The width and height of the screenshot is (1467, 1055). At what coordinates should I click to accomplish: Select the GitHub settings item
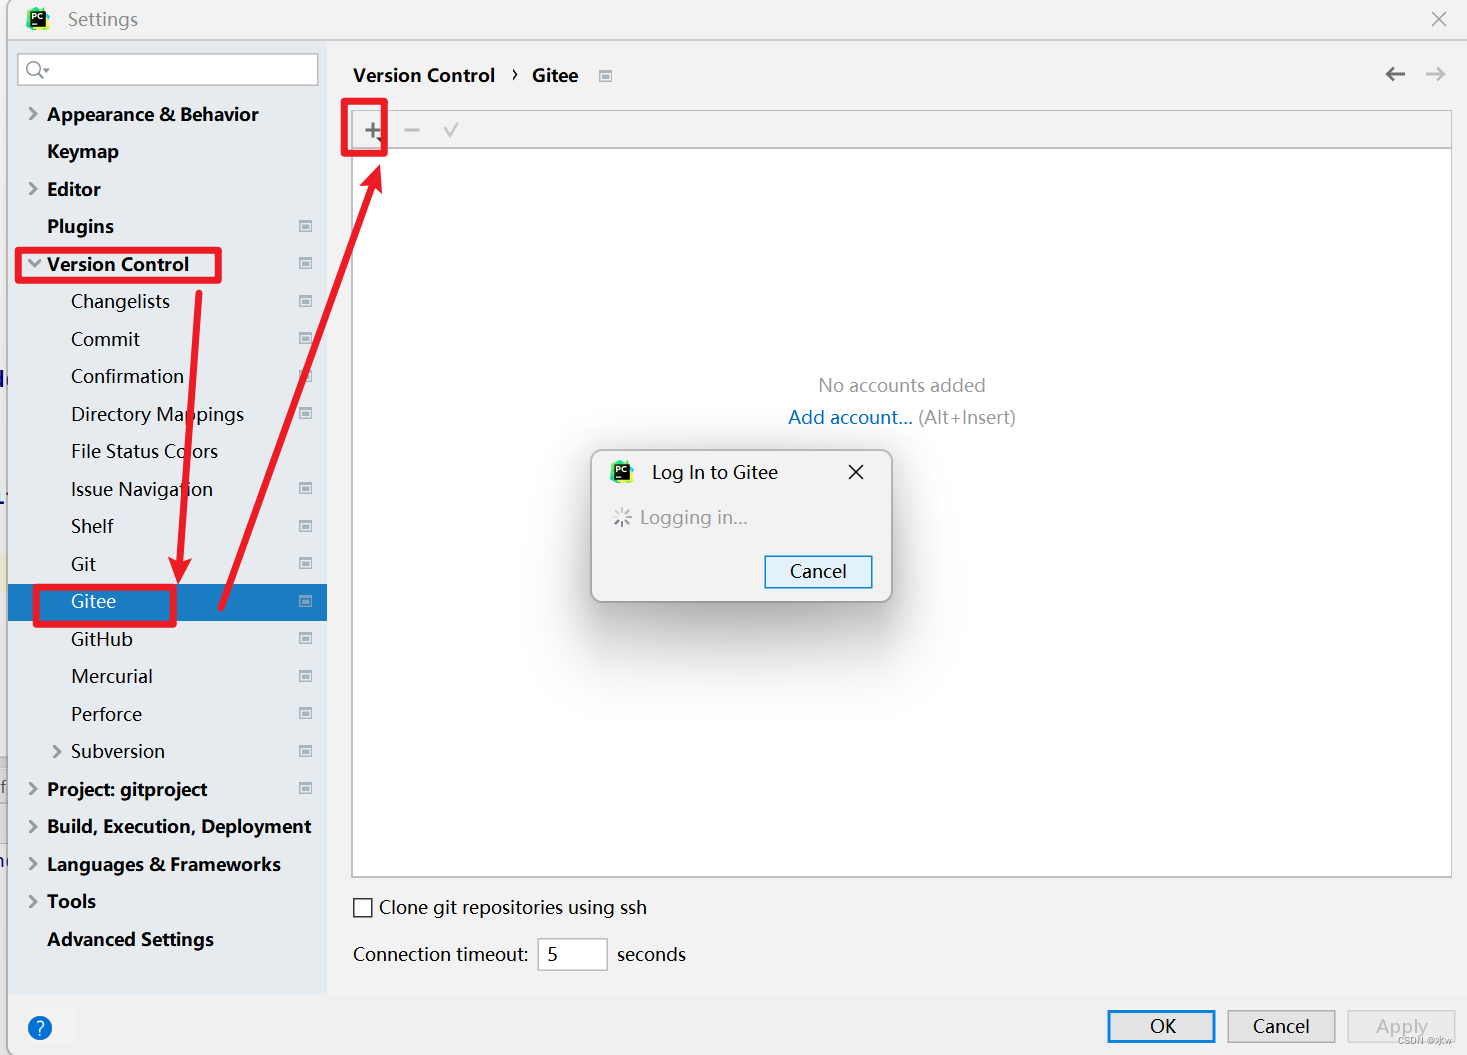[101, 639]
